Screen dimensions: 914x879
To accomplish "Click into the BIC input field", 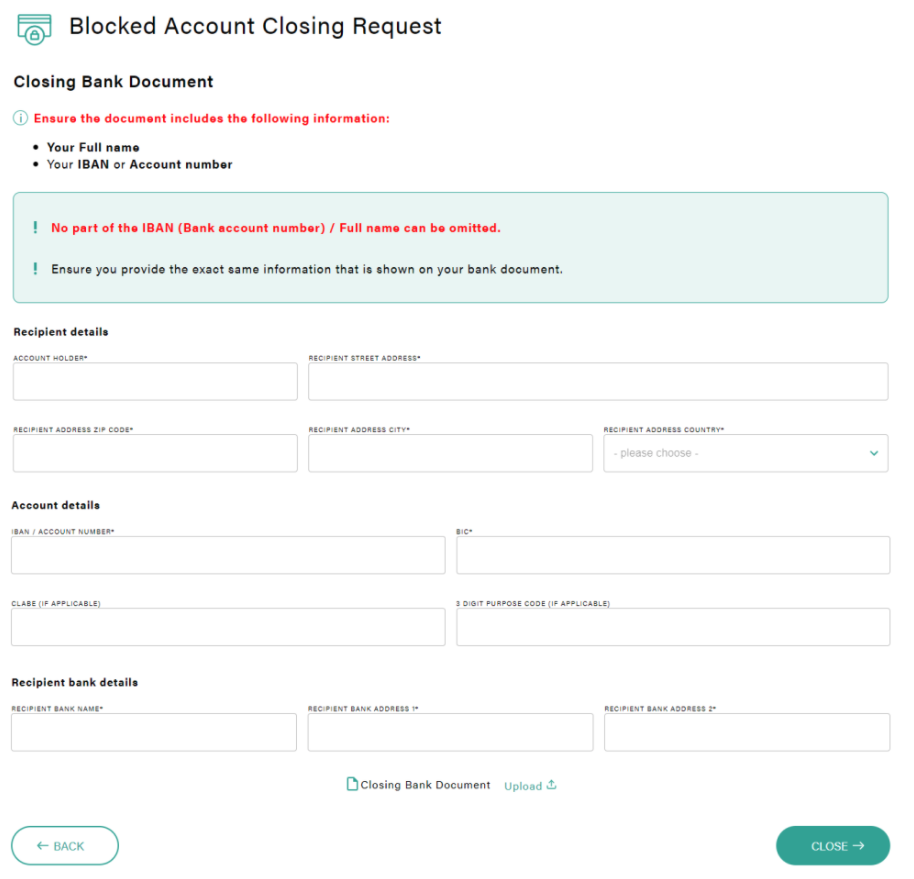I will 673,555.
